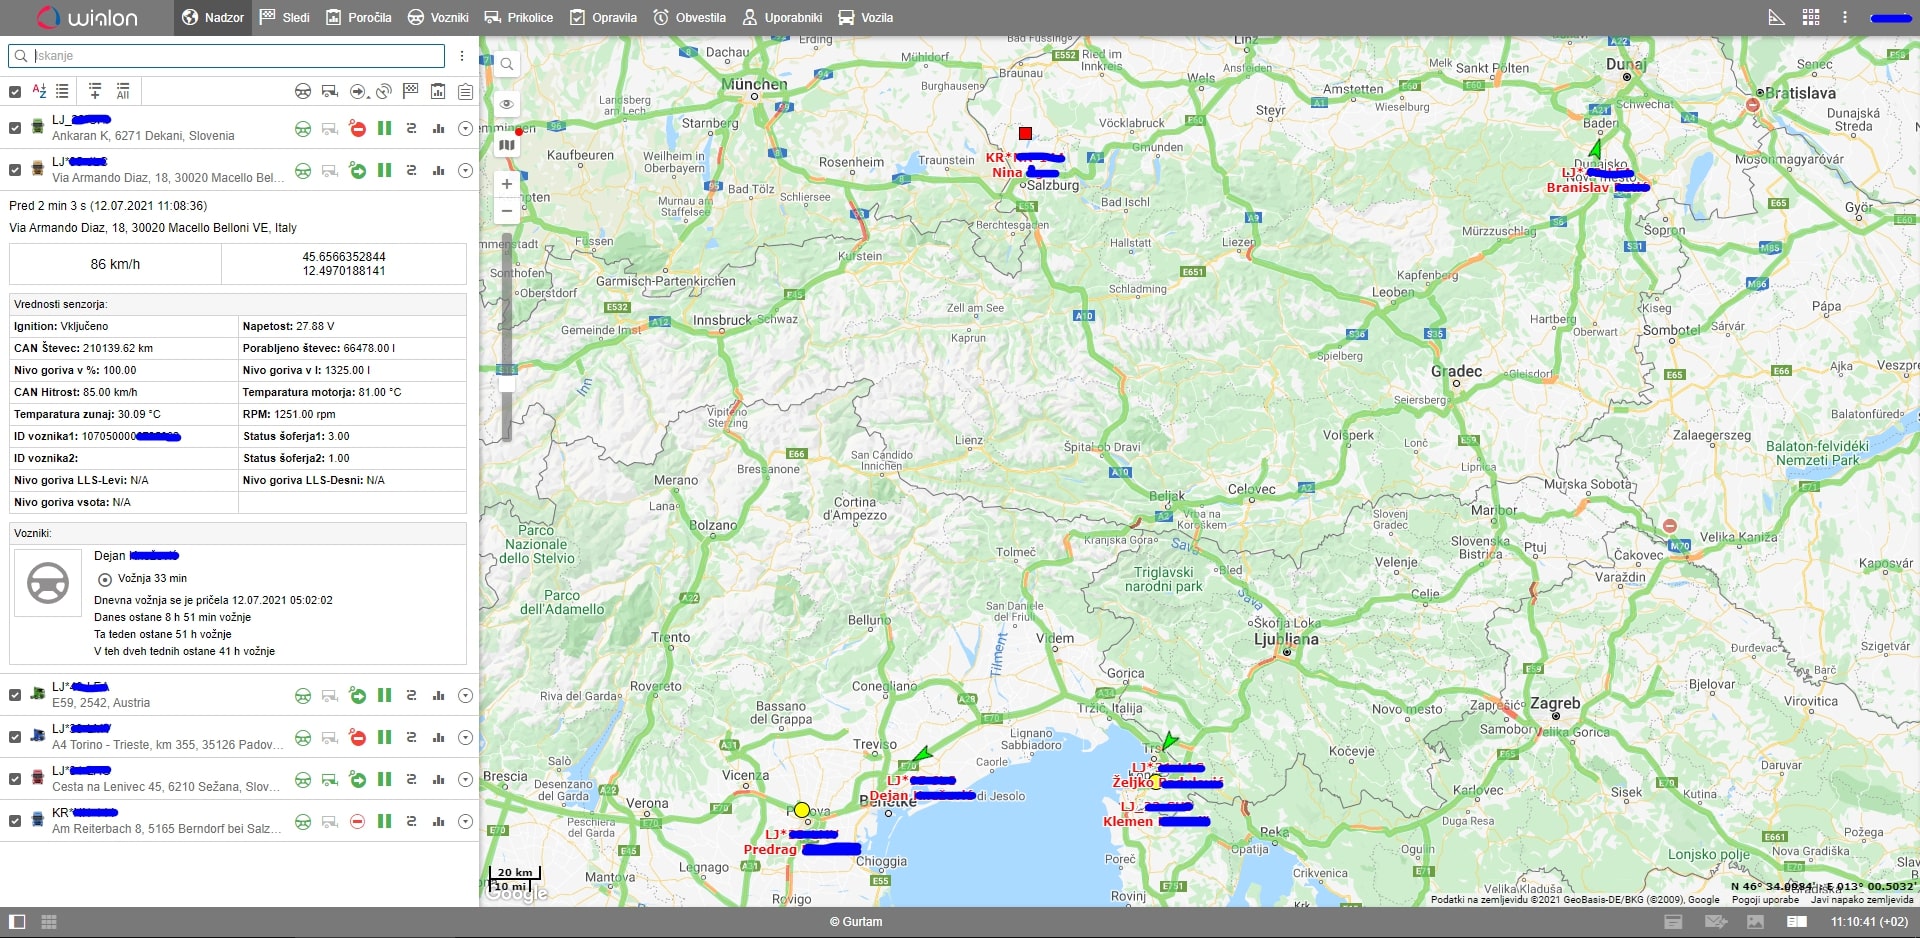Sort unit list alphabetically A-Z
Screen dimensions: 1920x938
click(40, 91)
